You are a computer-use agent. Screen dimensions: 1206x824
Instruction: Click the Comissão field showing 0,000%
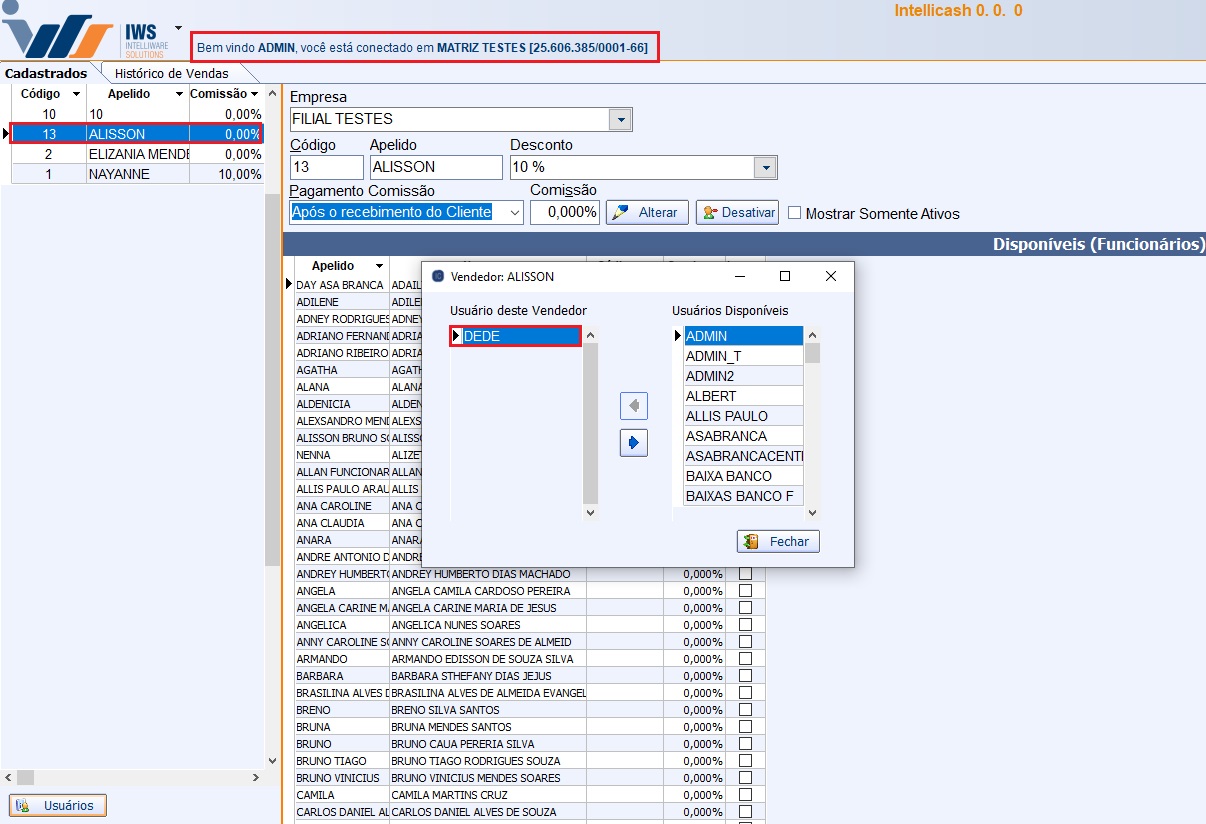(565, 212)
